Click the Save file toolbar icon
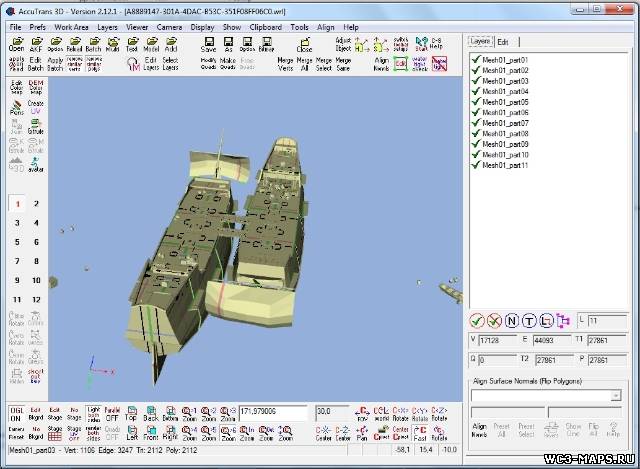This screenshot has height=469, width=640. point(209,43)
